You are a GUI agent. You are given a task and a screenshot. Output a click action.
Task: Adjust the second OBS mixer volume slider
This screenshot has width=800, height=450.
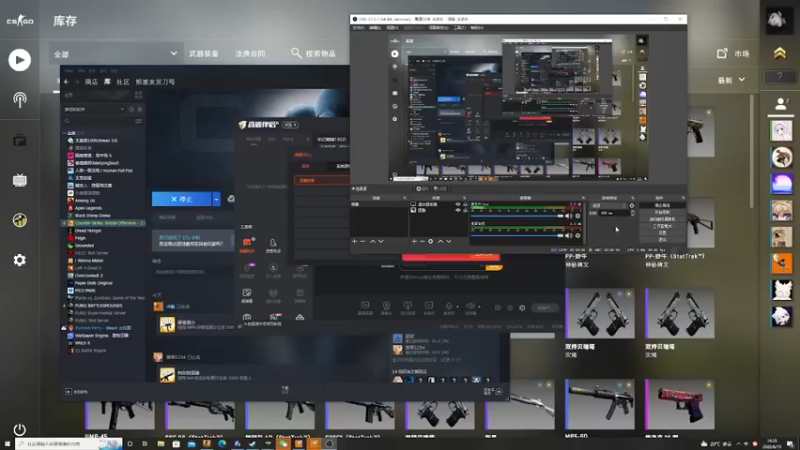pyautogui.click(x=517, y=235)
